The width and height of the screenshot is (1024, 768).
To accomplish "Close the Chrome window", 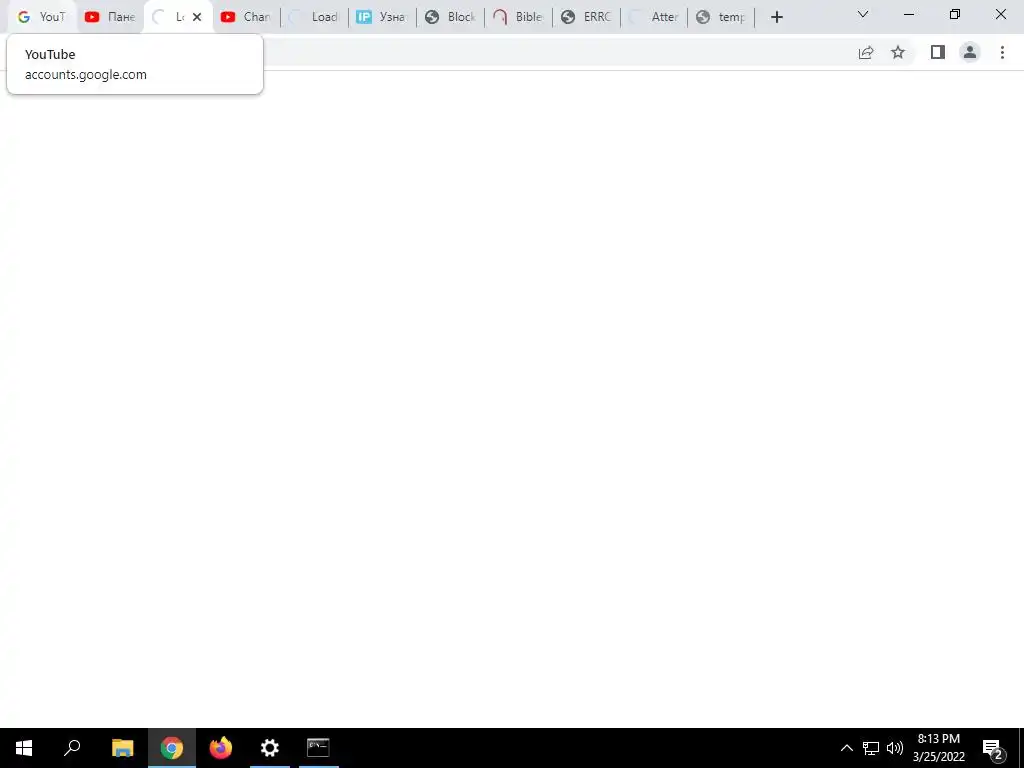I will [1000, 14].
